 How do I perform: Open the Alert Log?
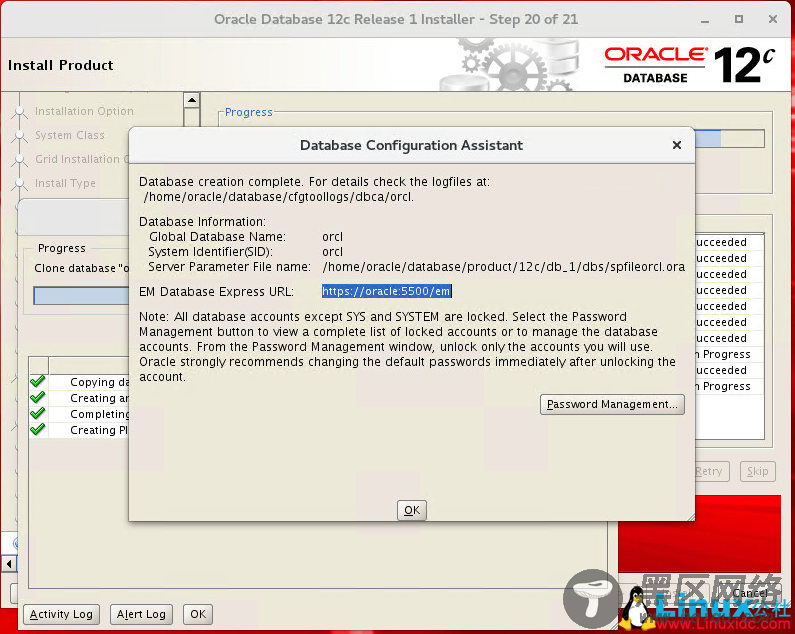141,614
